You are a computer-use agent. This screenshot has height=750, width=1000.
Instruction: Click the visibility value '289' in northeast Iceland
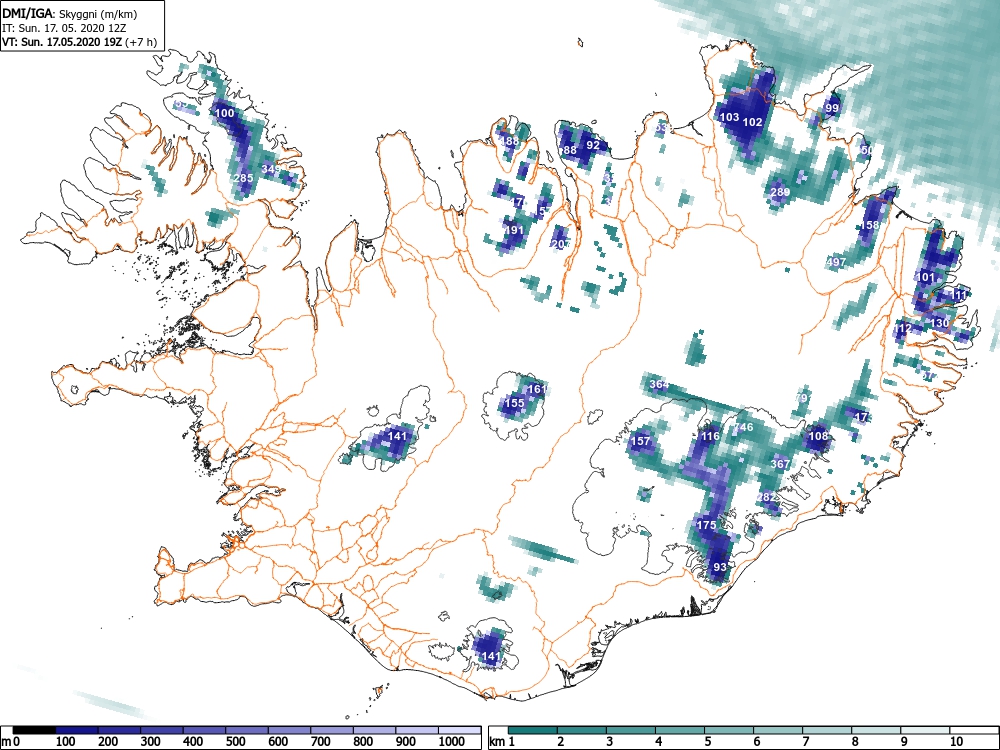point(780,192)
